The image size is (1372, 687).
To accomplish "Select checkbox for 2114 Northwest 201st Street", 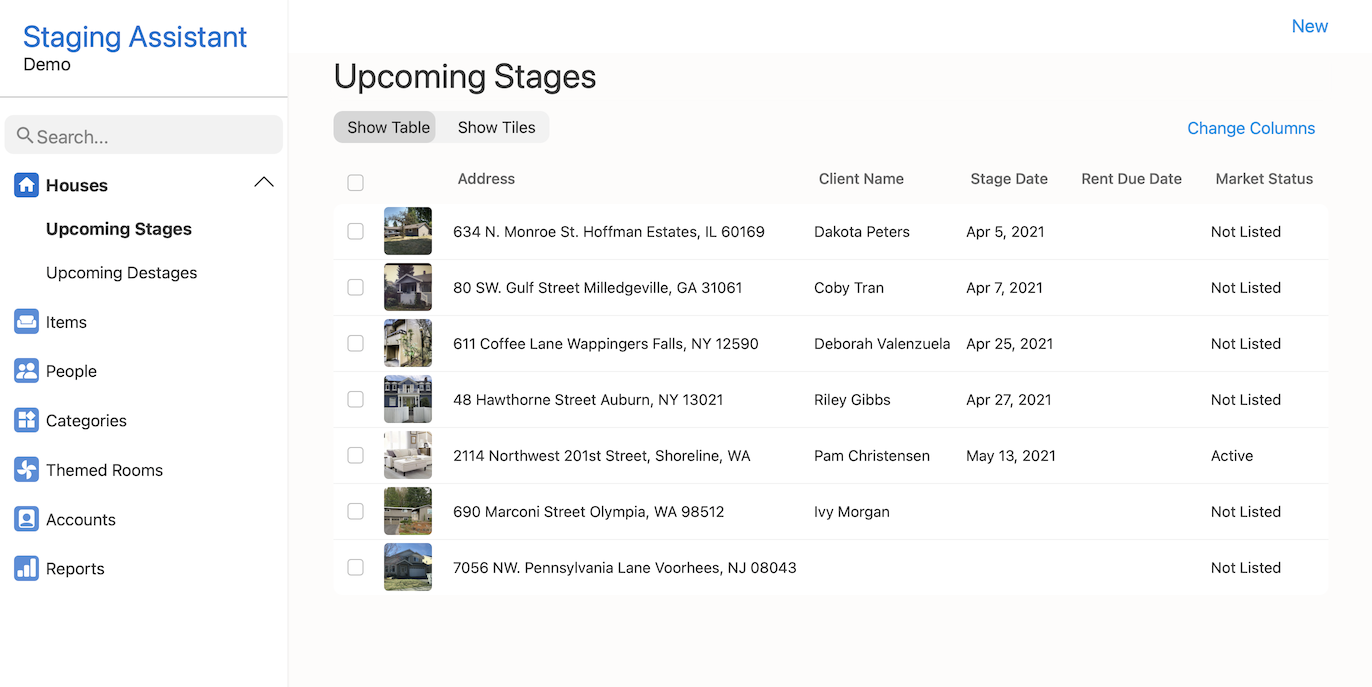I will point(355,455).
